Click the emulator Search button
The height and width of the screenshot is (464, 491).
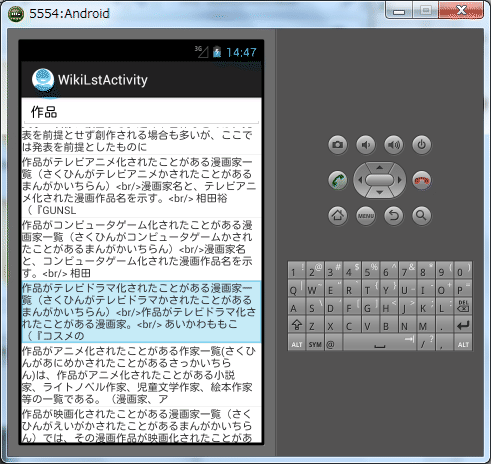point(422,216)
